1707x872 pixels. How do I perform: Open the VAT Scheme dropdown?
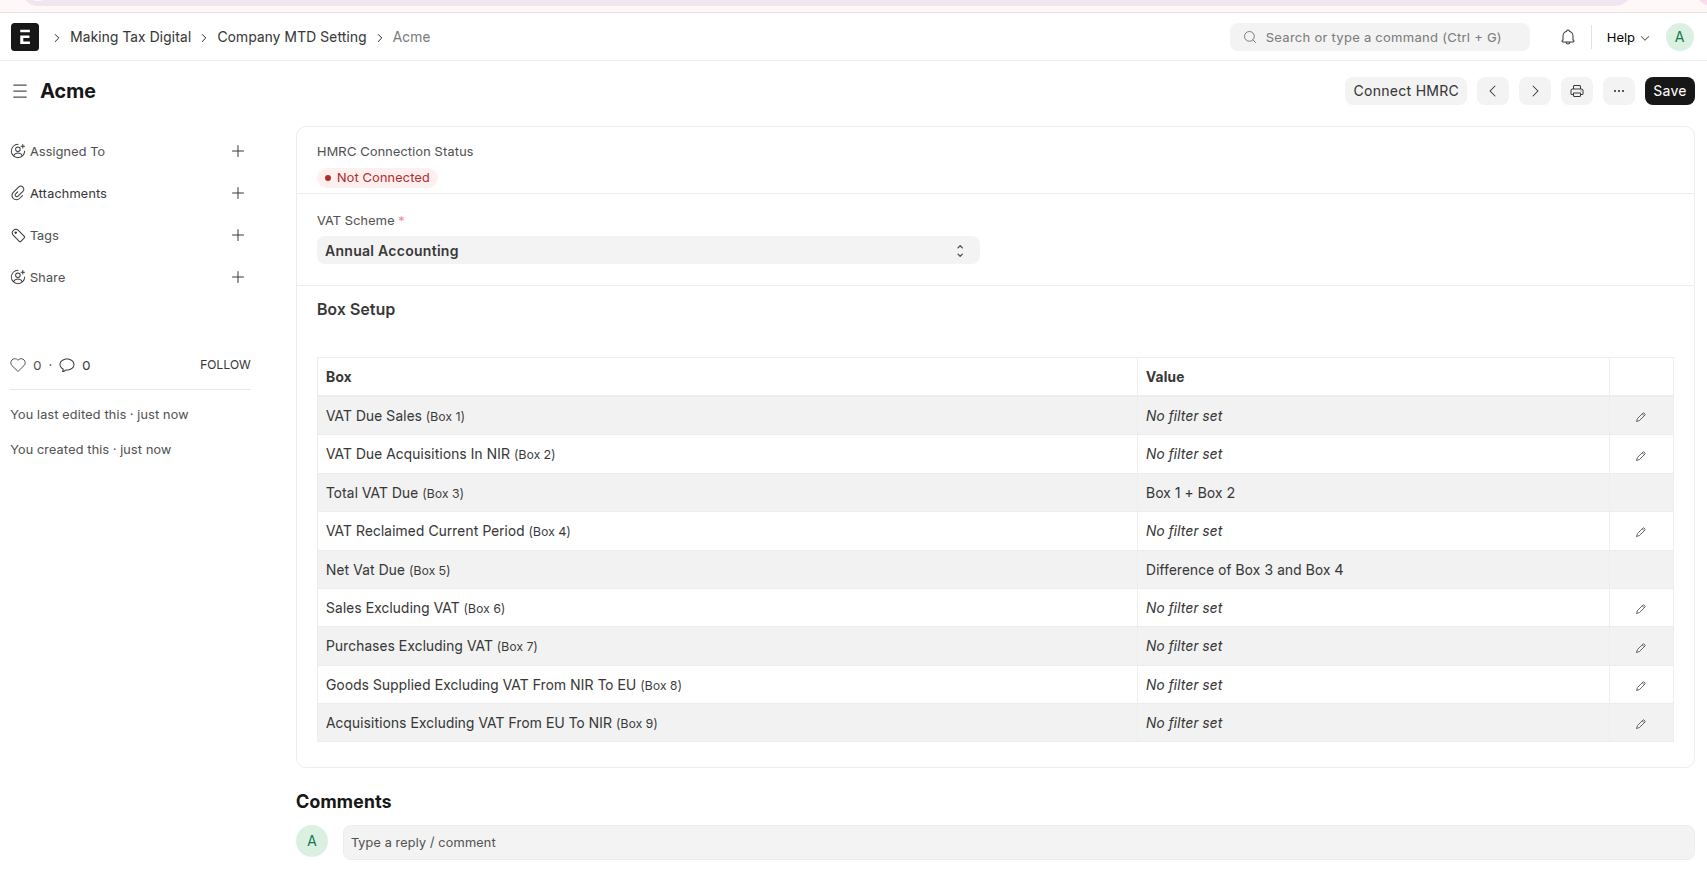[648, 251]
